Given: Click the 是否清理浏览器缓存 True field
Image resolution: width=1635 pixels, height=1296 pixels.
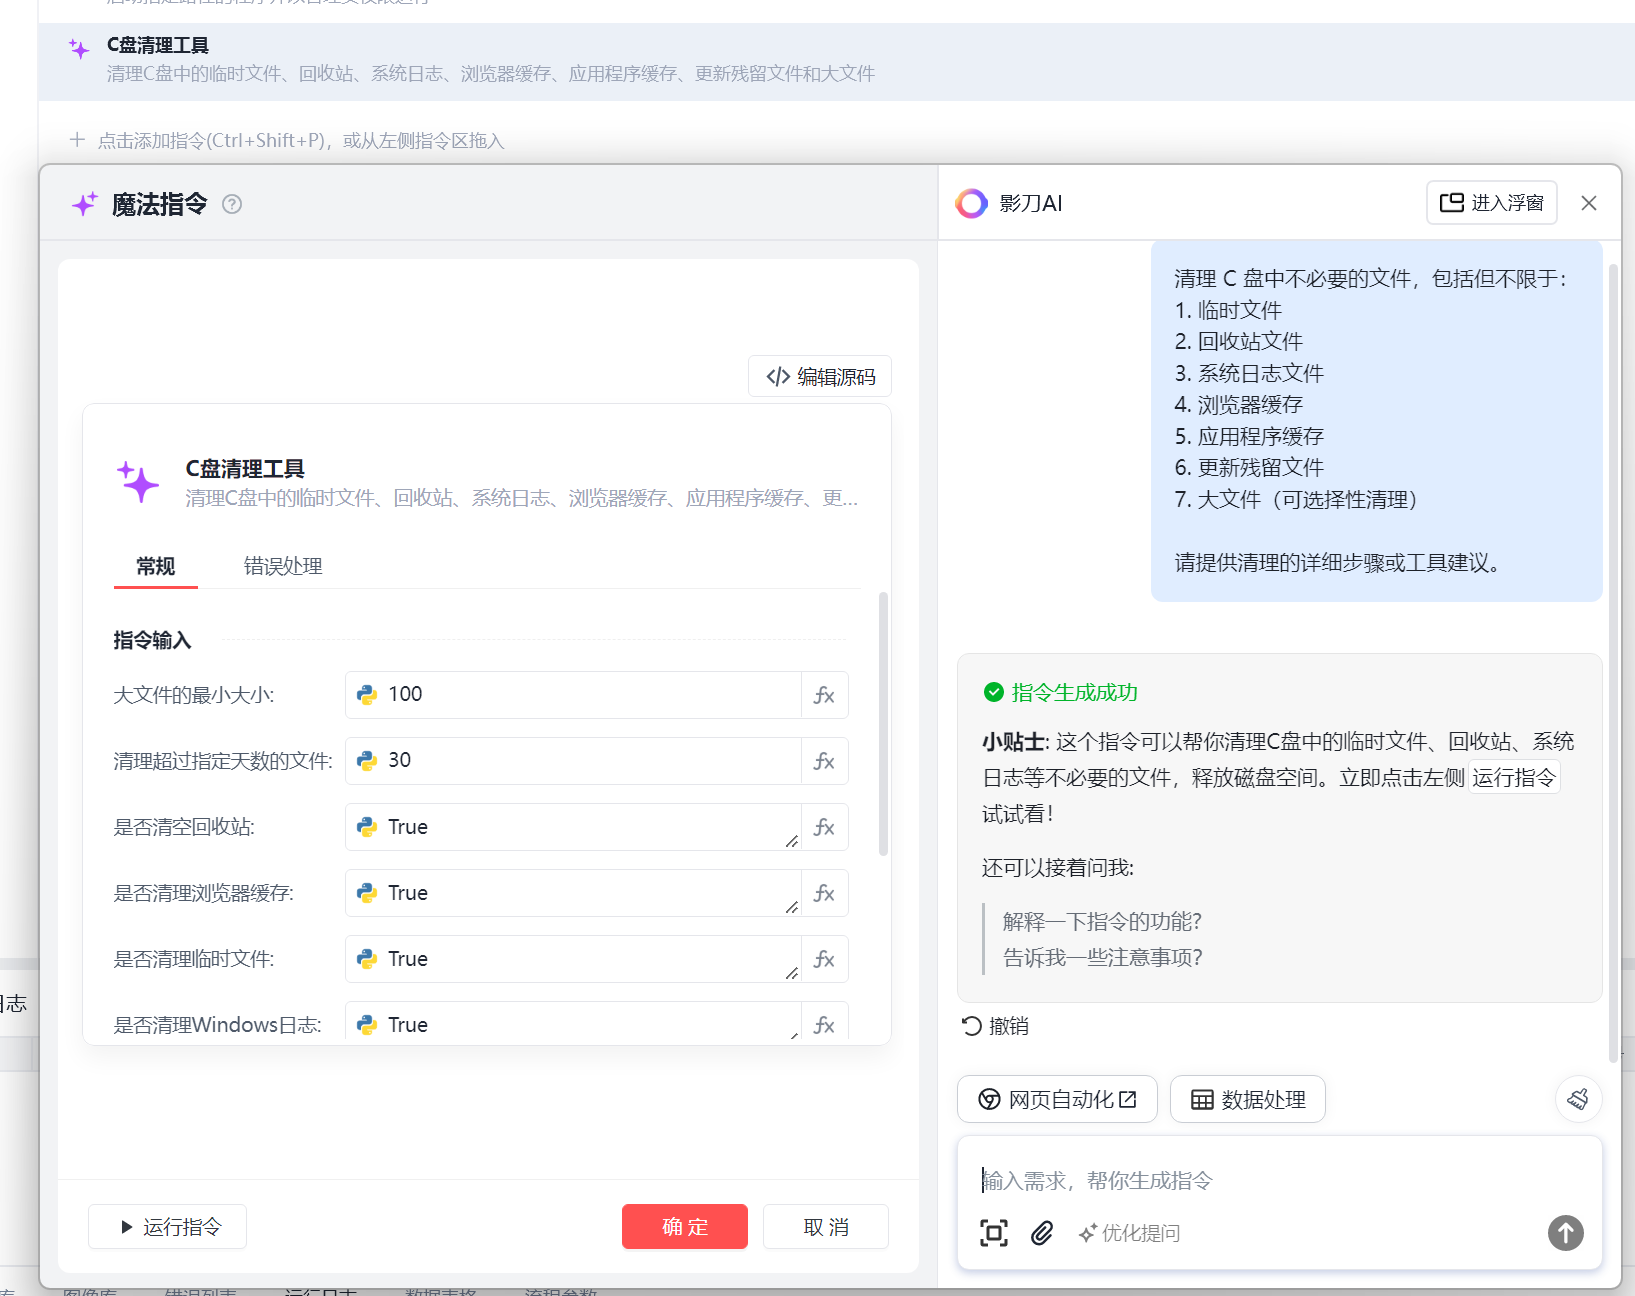Looking at the screenshot, I should (573, 893).
